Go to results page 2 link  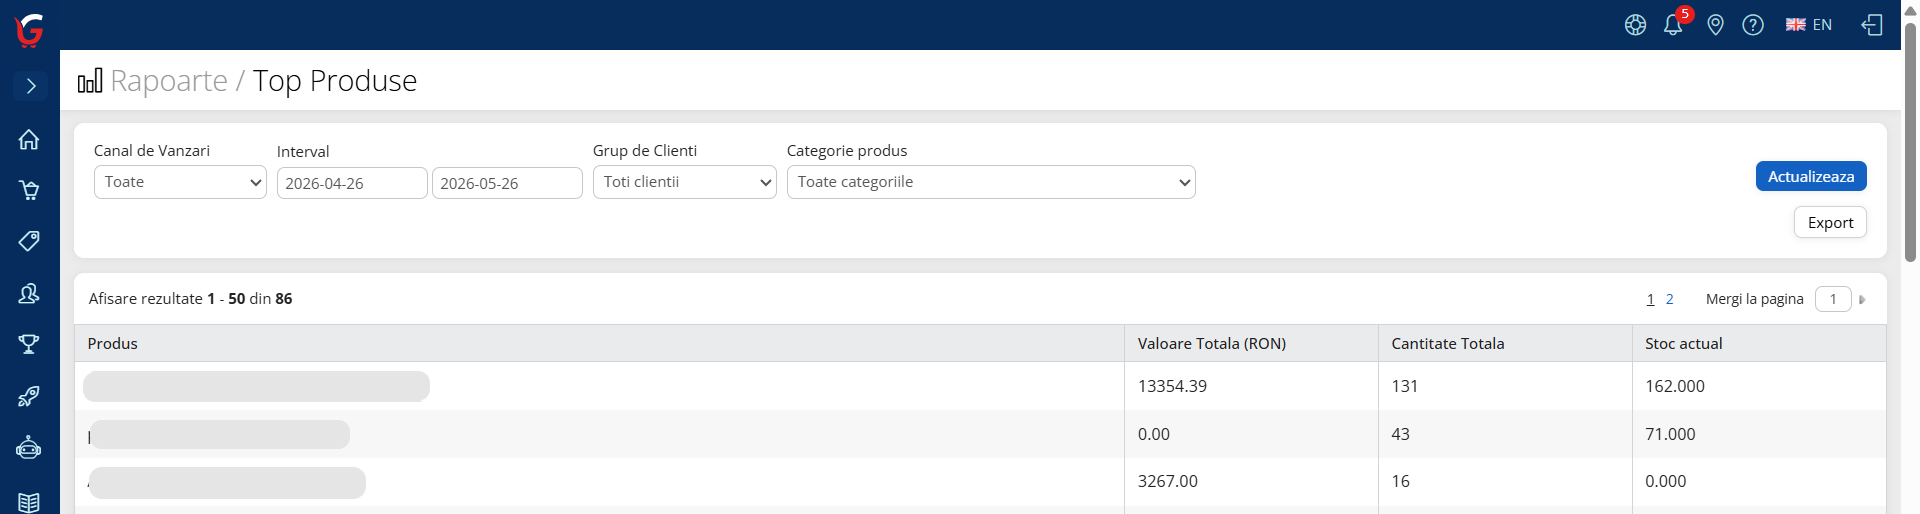point(1669,299)
